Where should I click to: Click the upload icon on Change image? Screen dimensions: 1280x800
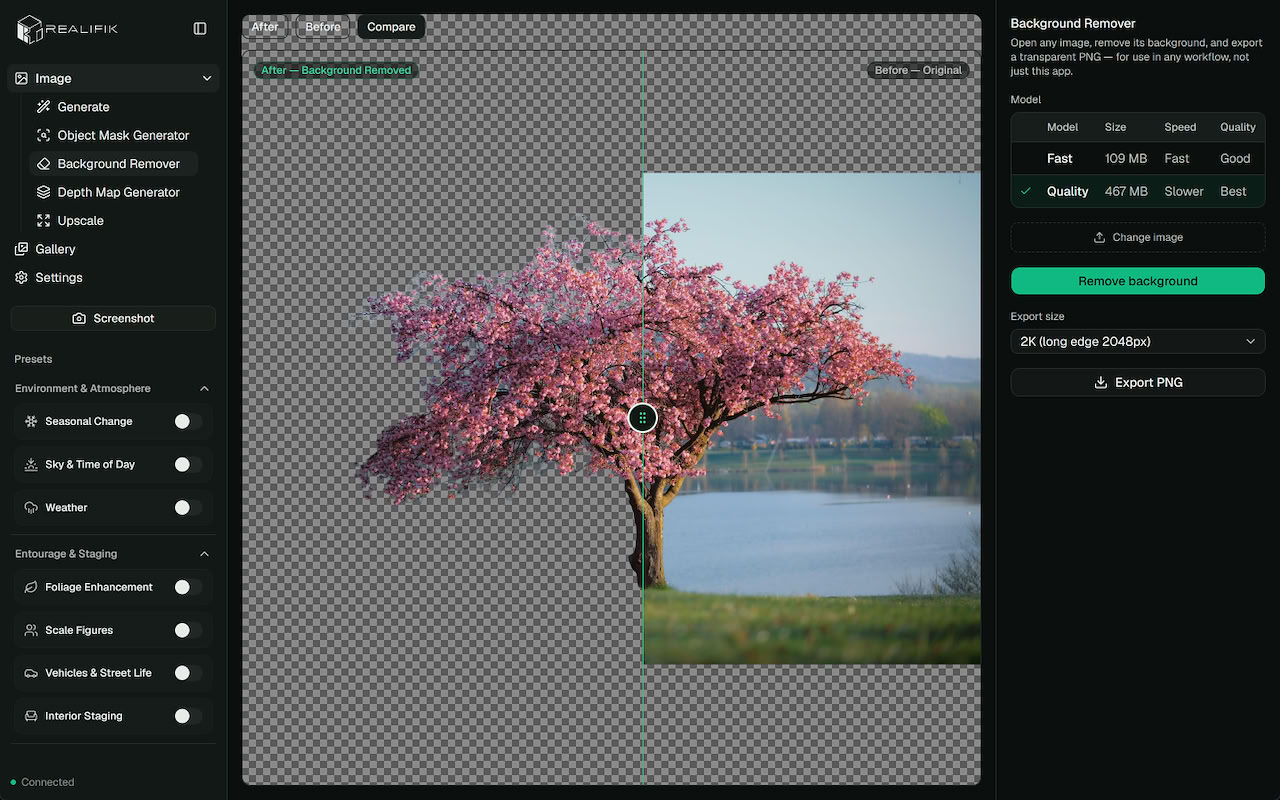coord(1099,237)
